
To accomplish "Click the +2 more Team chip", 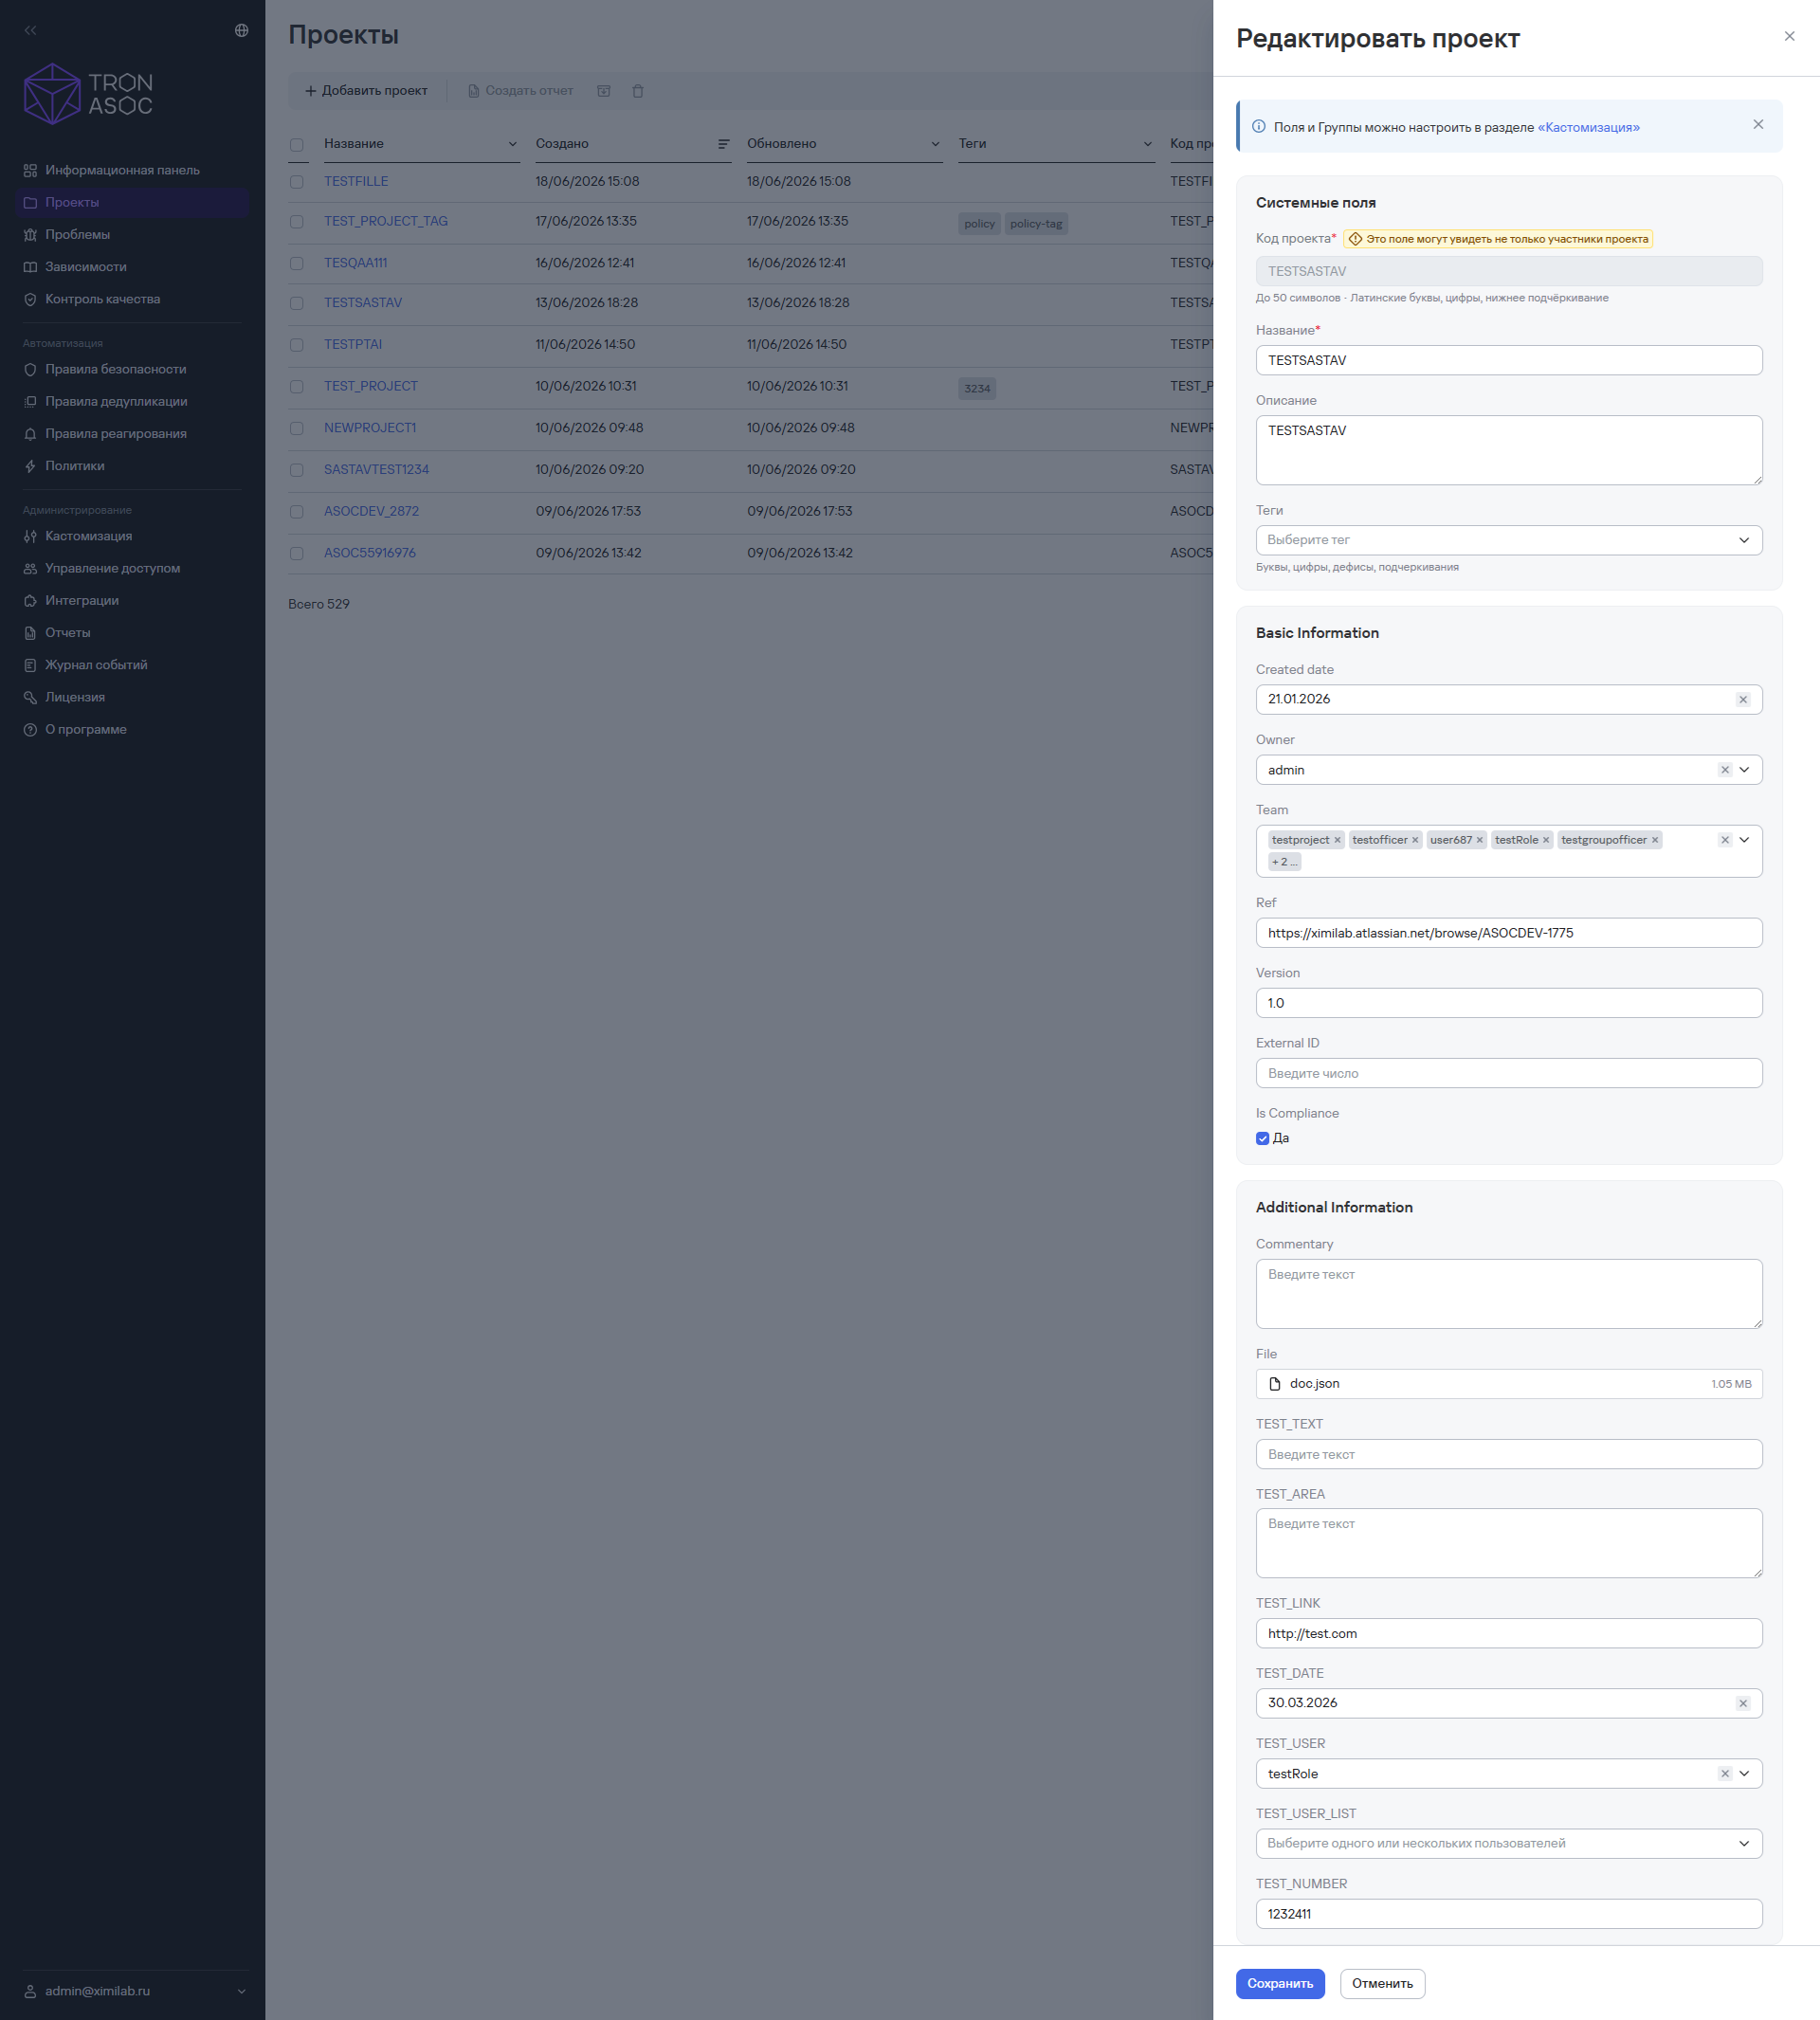I will pos(1284,862).
